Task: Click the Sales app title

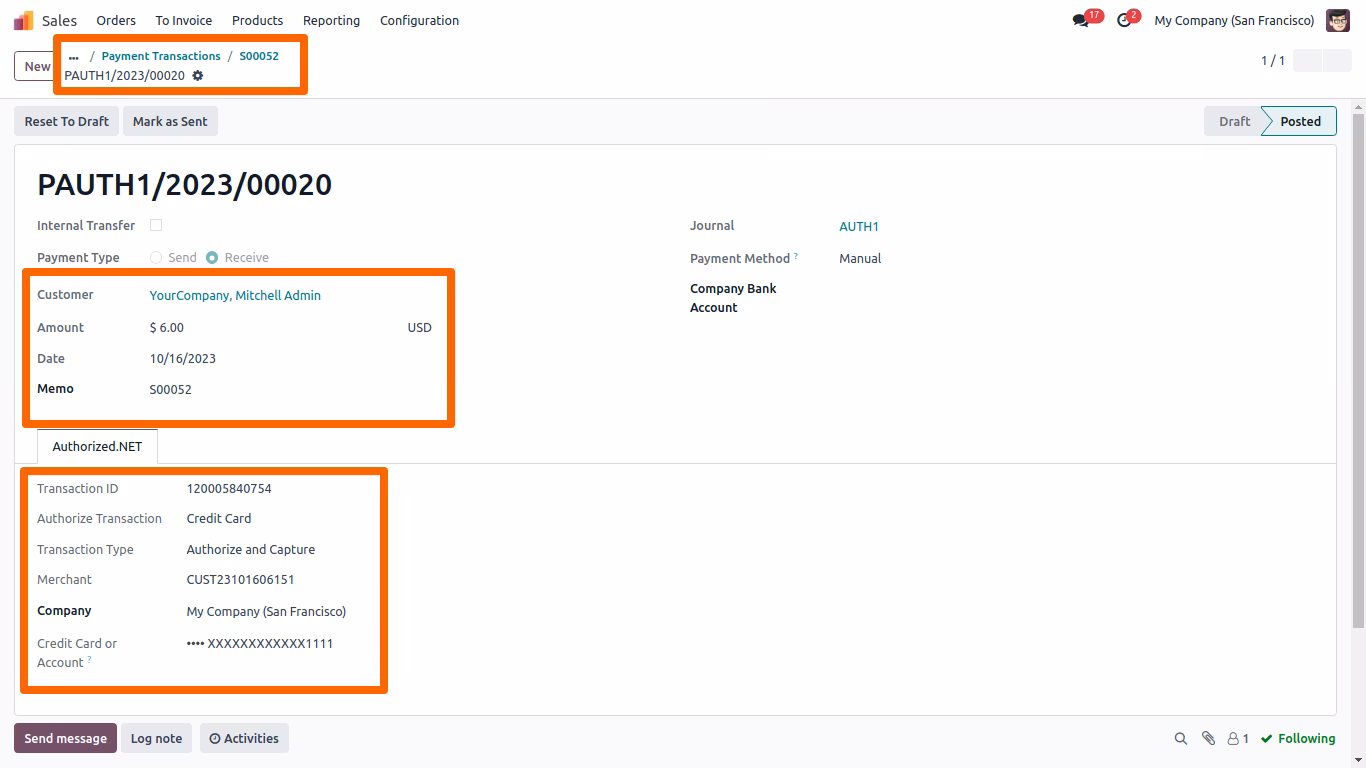Action: [x=59, y=20]
